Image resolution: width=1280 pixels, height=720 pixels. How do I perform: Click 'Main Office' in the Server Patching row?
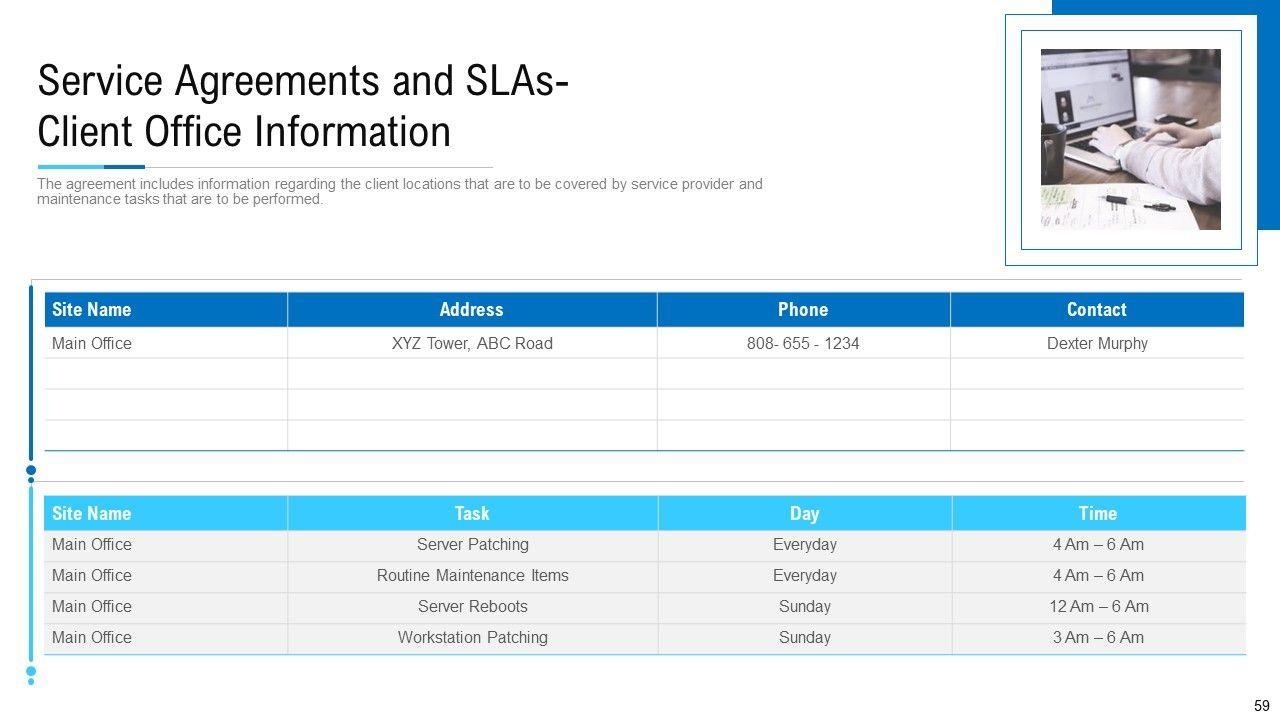pyautogui.click(x=92, y=545)
